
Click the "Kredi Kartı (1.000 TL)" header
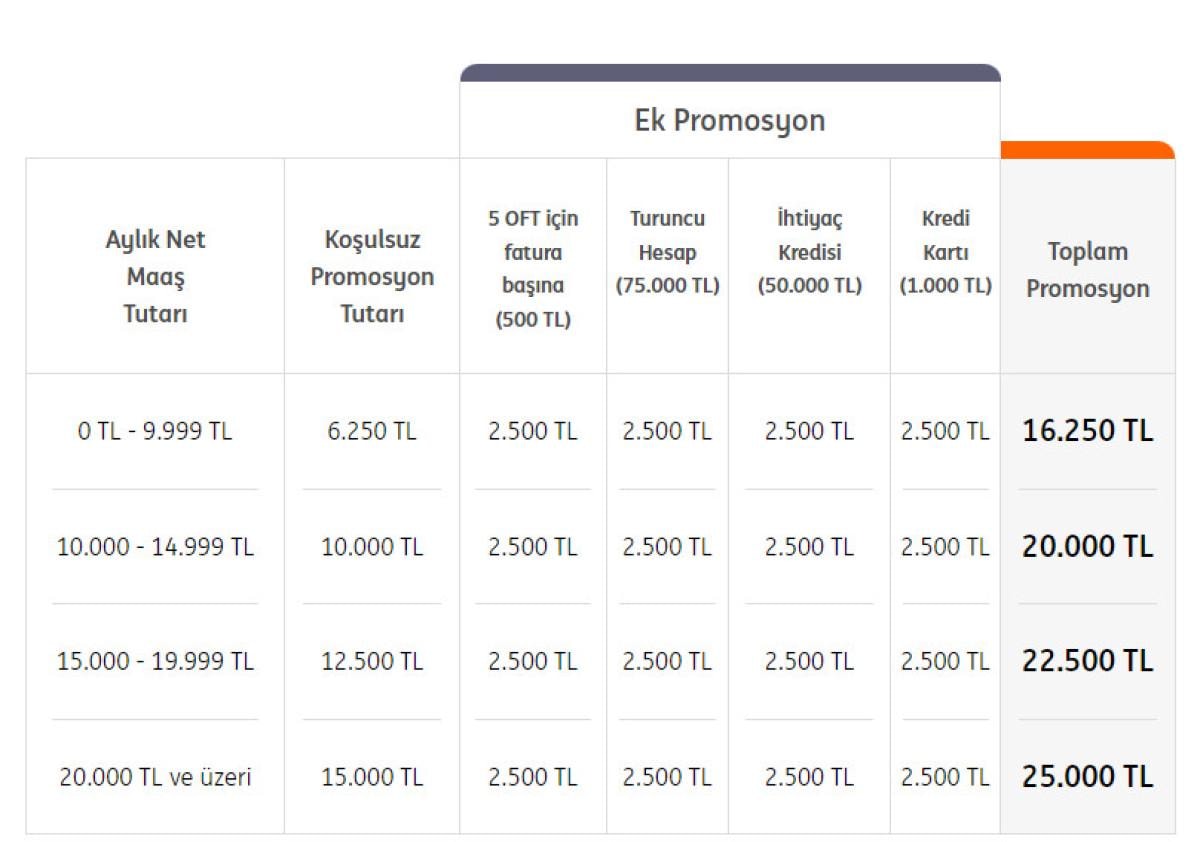pyautogui.click(x=945, y=252)
